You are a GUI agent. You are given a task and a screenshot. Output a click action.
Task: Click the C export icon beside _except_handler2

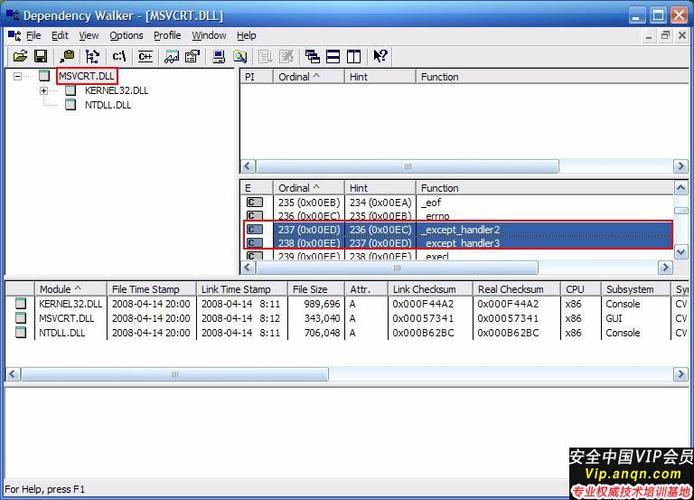(x=254, y=229)
